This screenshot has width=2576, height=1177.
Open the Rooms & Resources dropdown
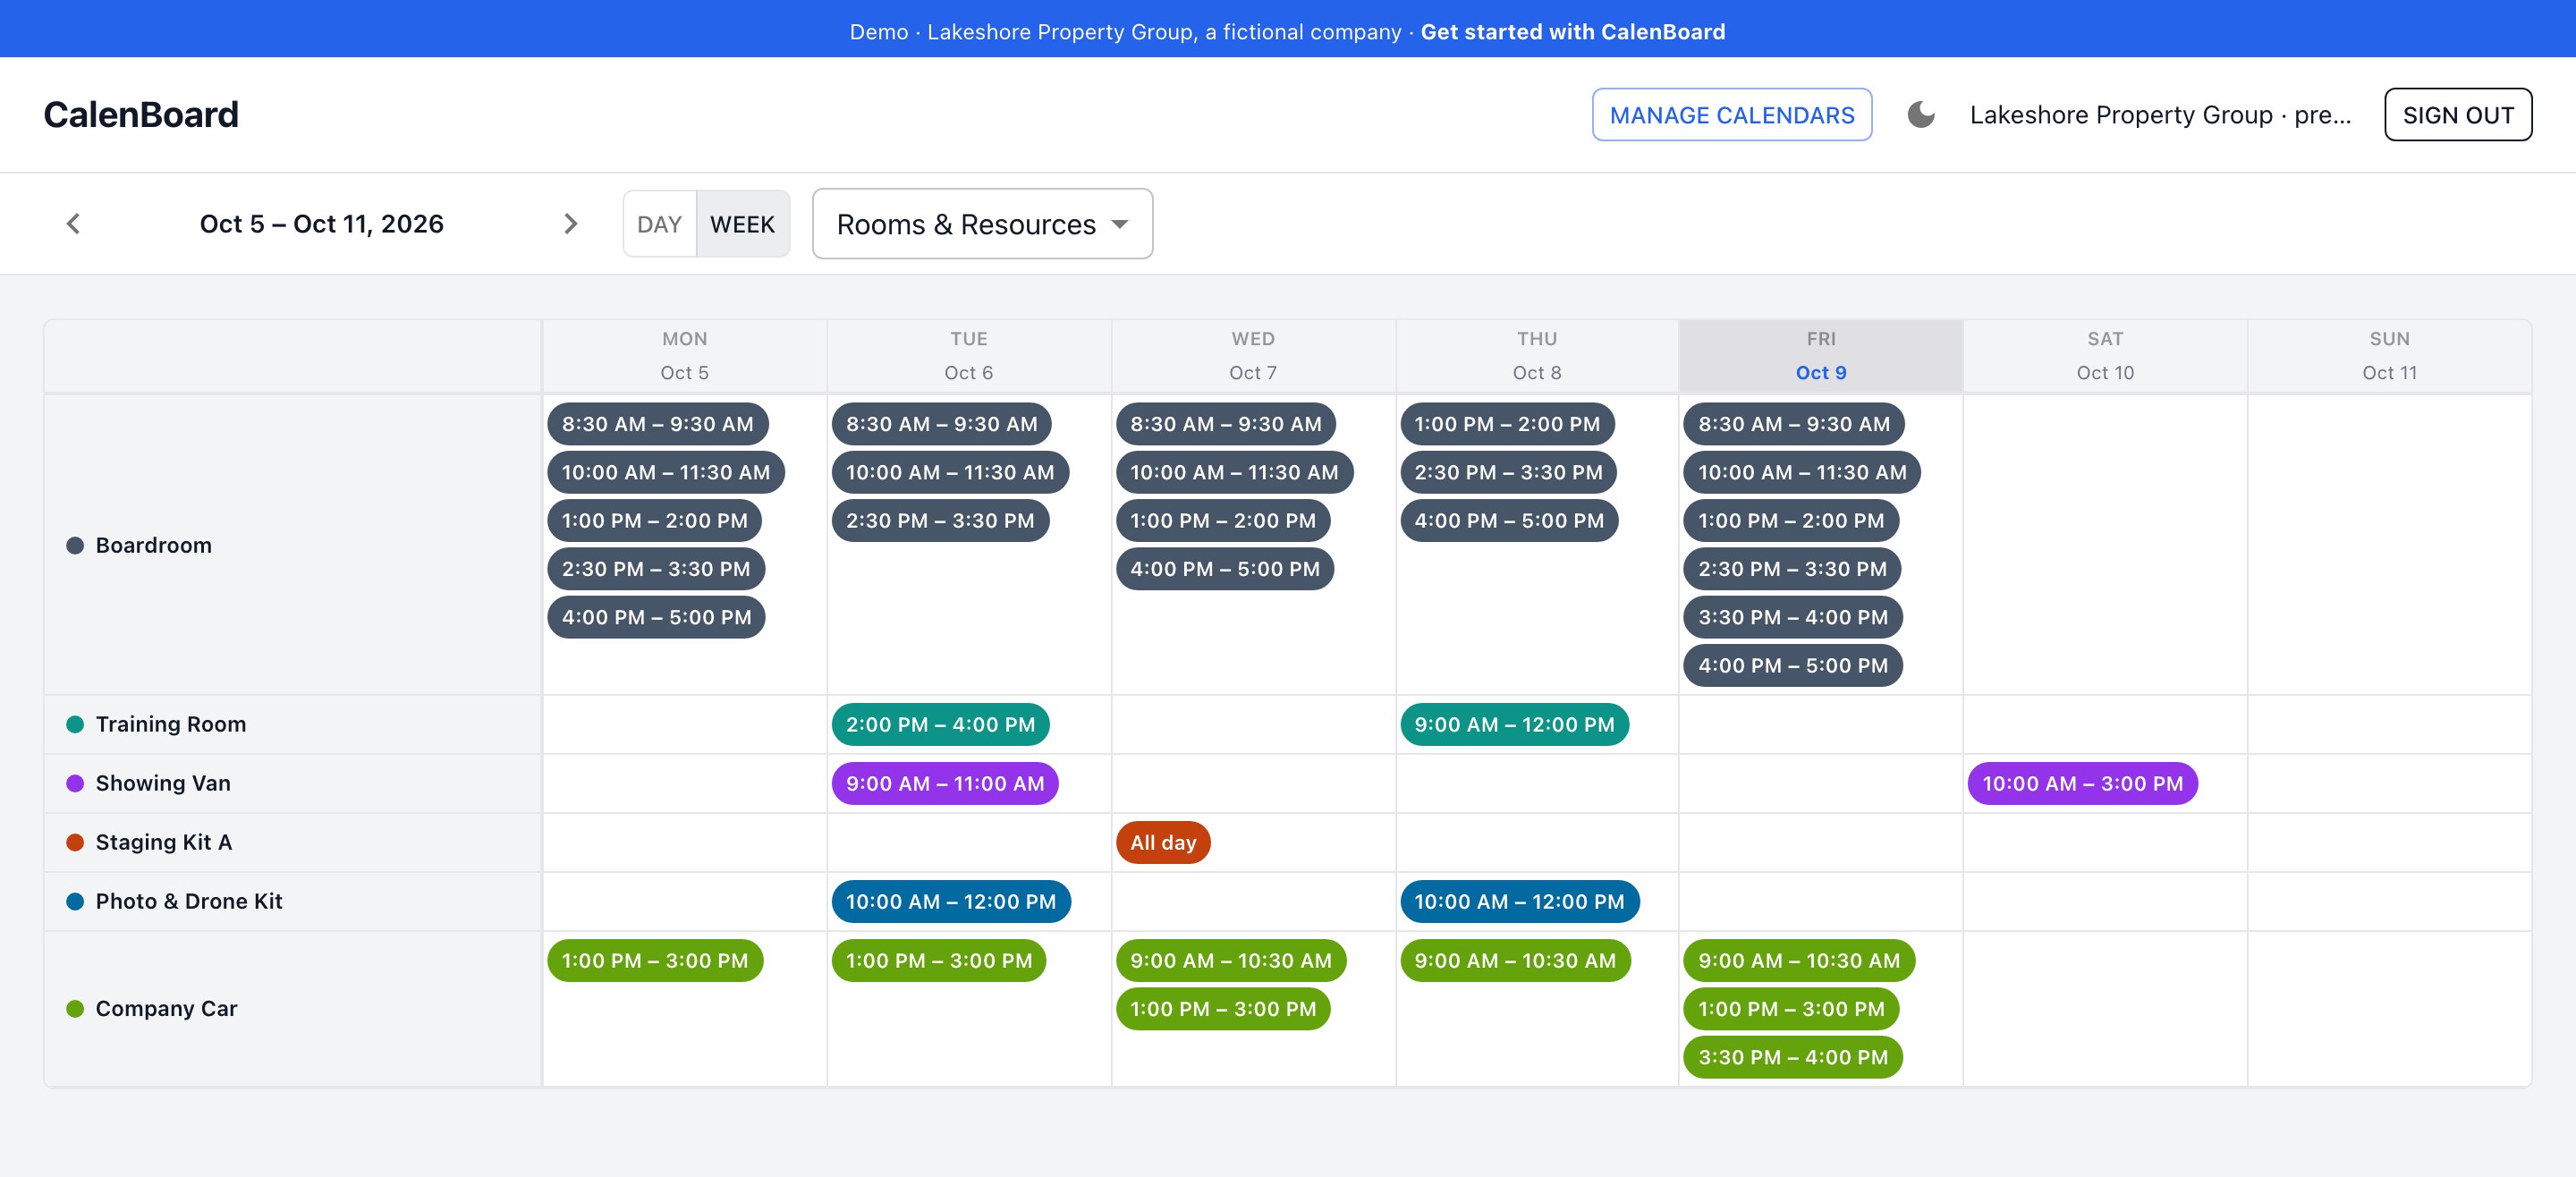click(982, 224)
